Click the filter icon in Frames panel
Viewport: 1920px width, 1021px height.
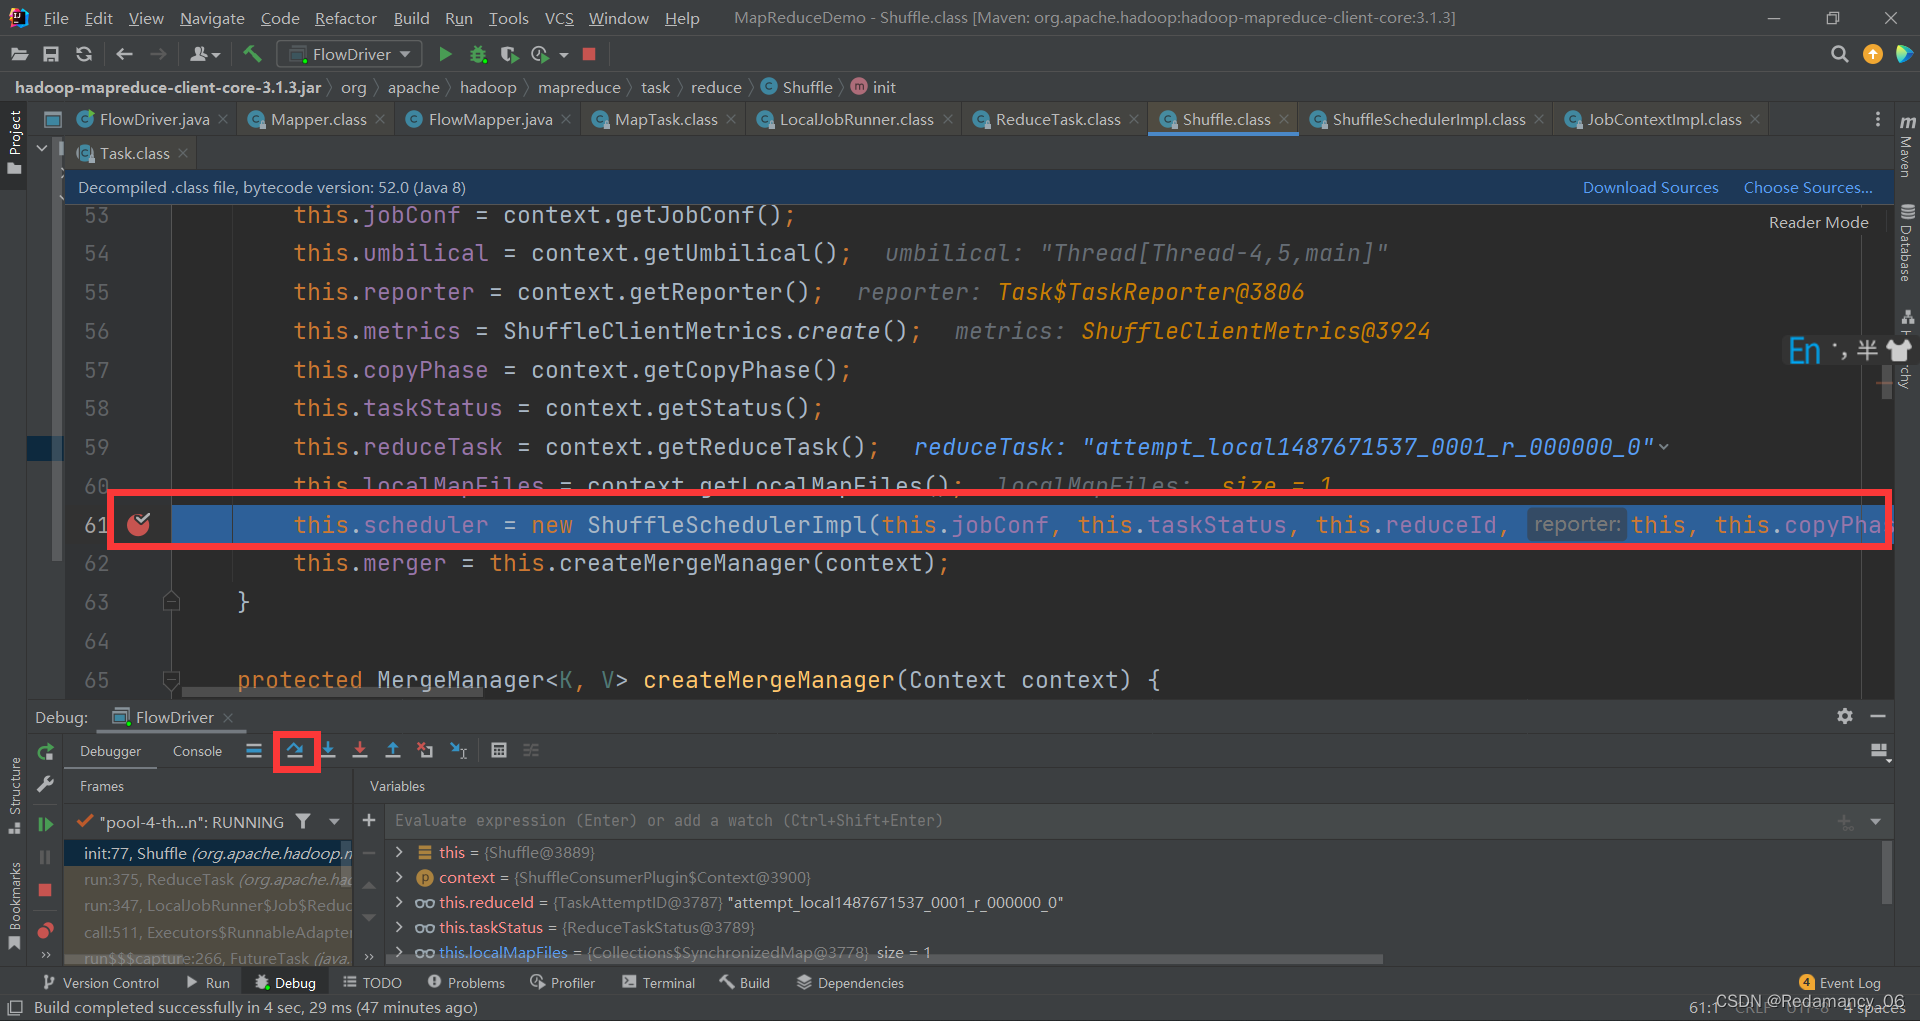[x=303, y=821]
